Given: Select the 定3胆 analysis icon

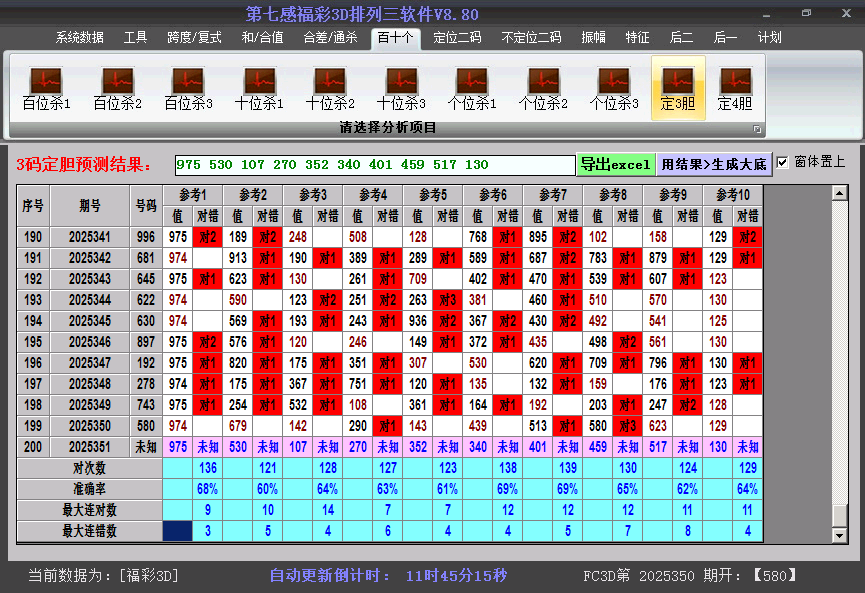Looking at the screenshot, I should [x=678, y=88].
